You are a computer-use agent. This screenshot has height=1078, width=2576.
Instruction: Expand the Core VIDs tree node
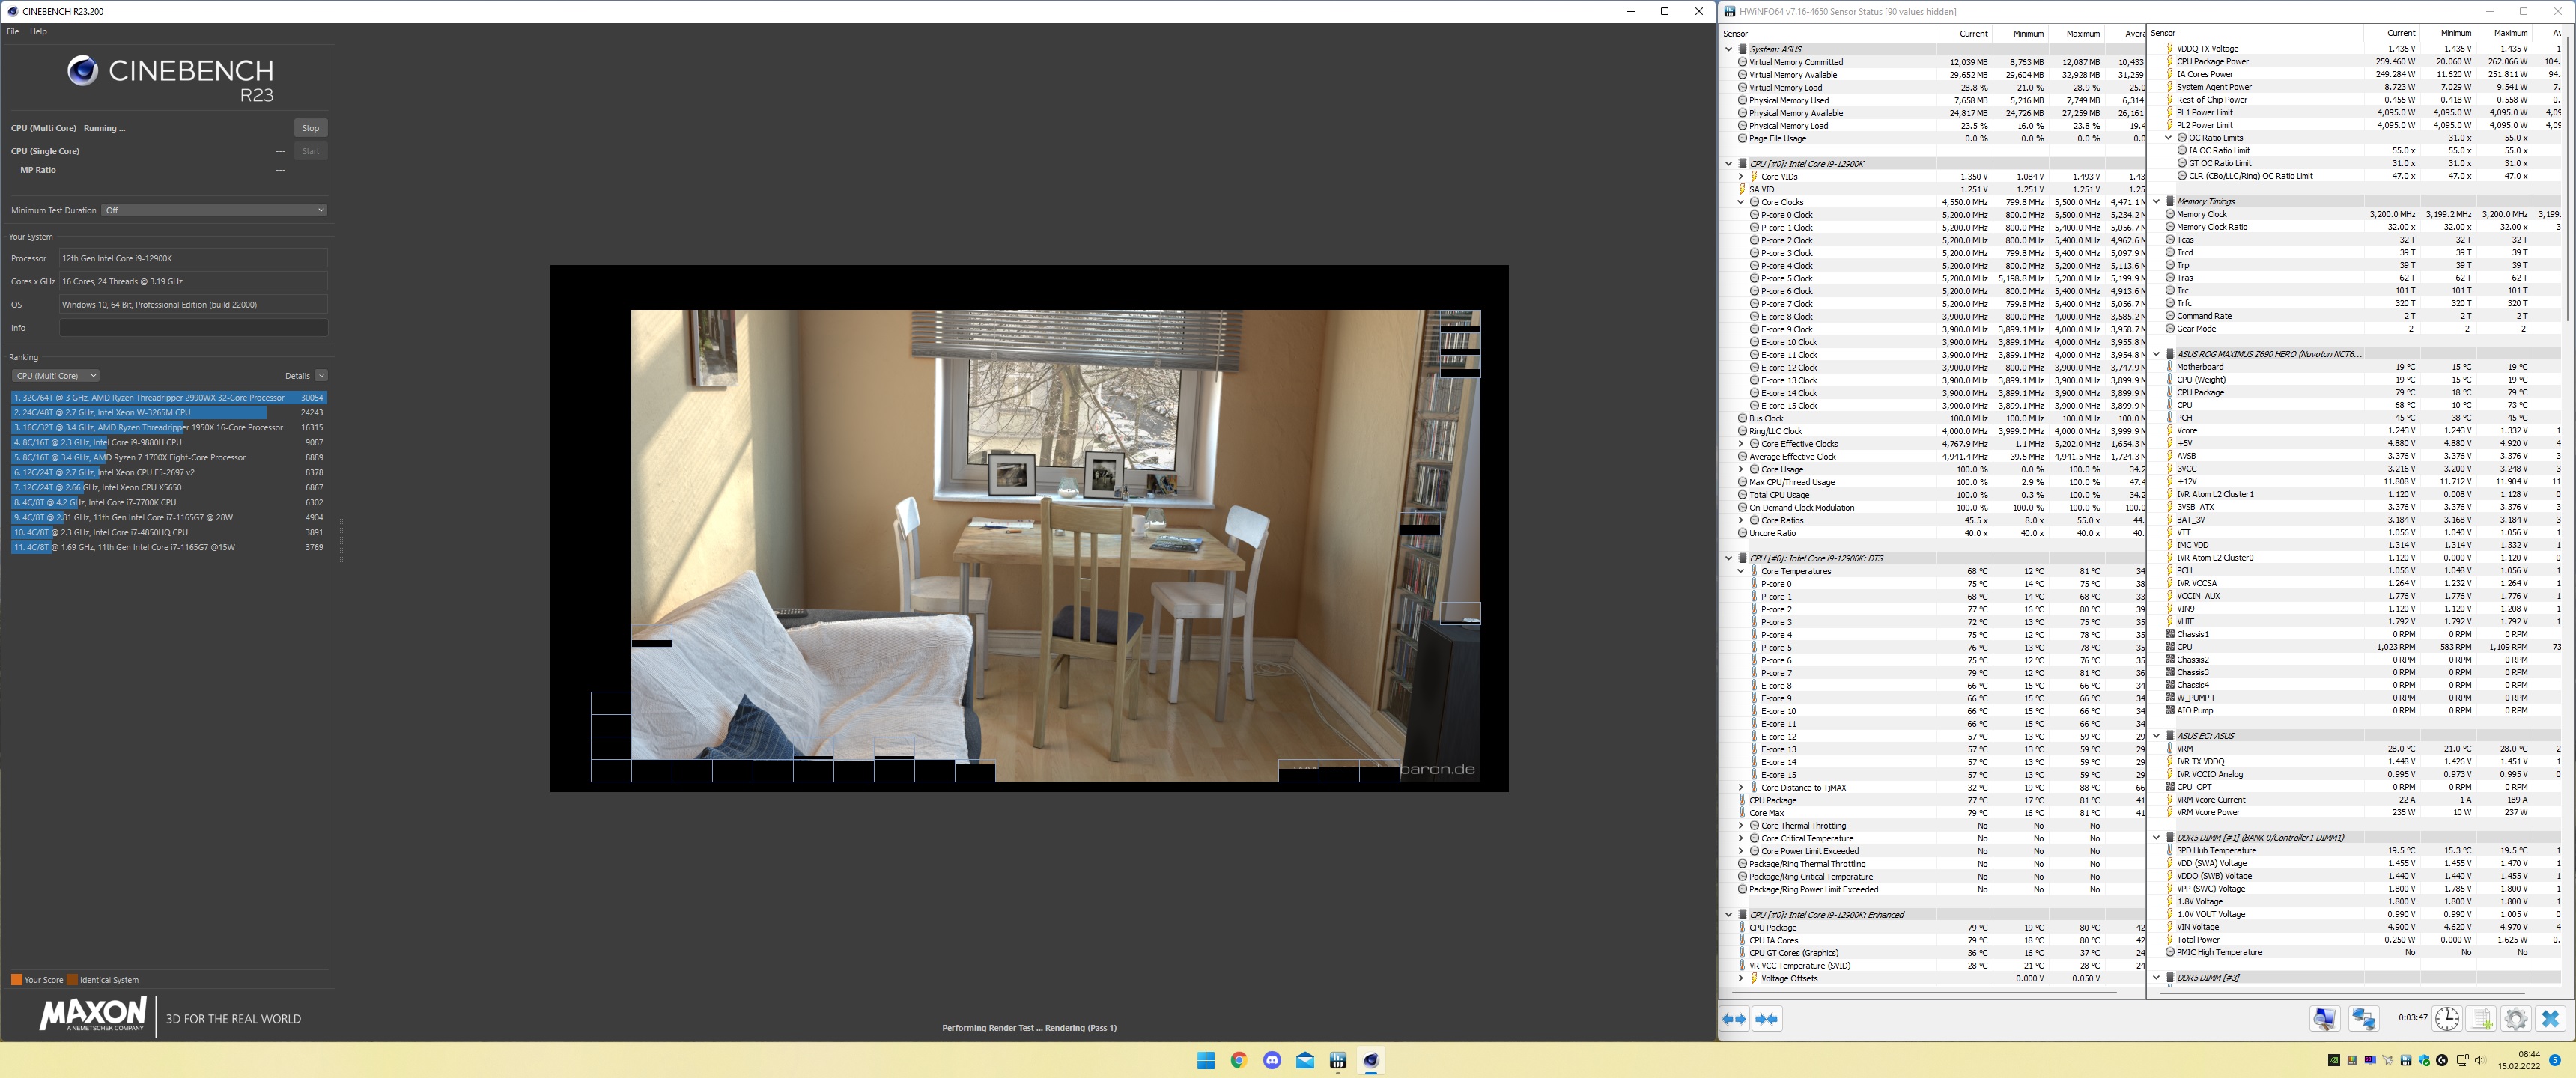1741,177
